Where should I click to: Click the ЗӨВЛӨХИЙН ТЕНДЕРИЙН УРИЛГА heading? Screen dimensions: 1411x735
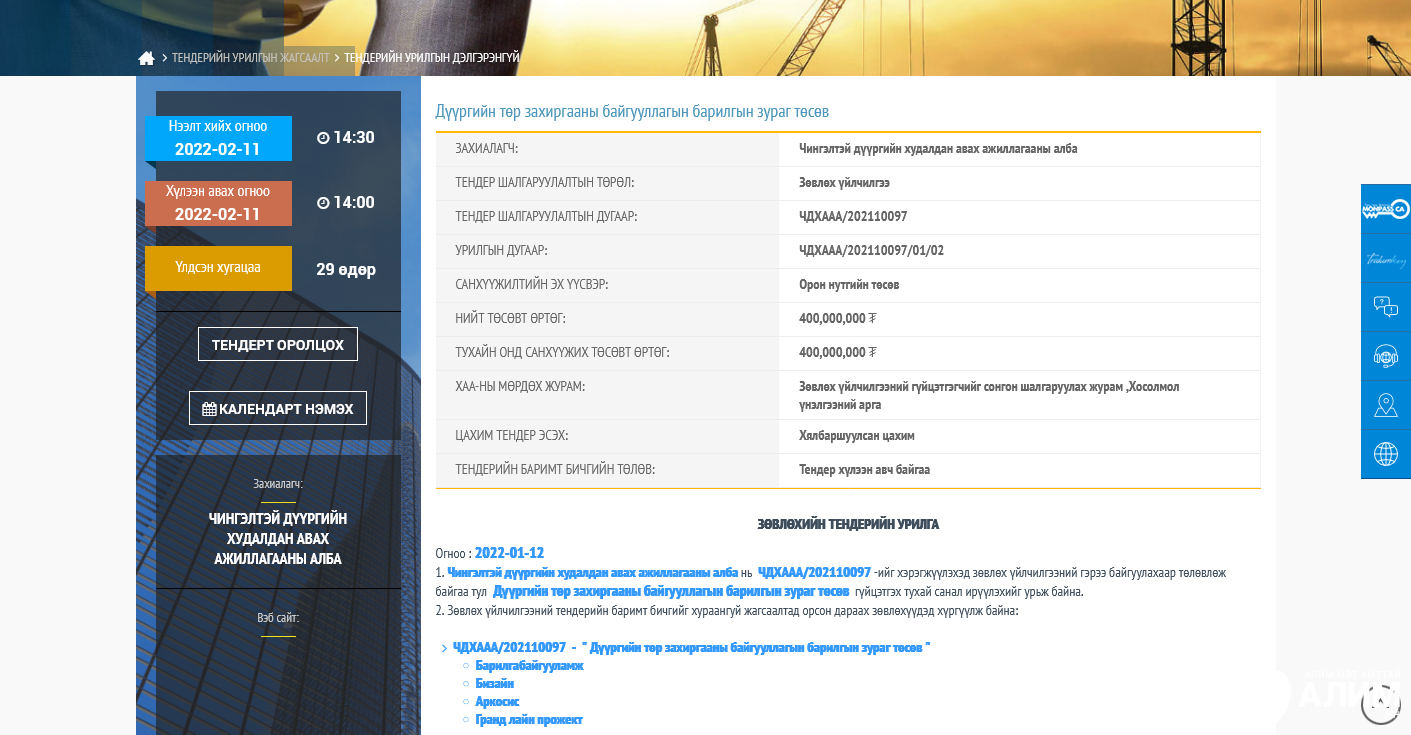[848, 524]
